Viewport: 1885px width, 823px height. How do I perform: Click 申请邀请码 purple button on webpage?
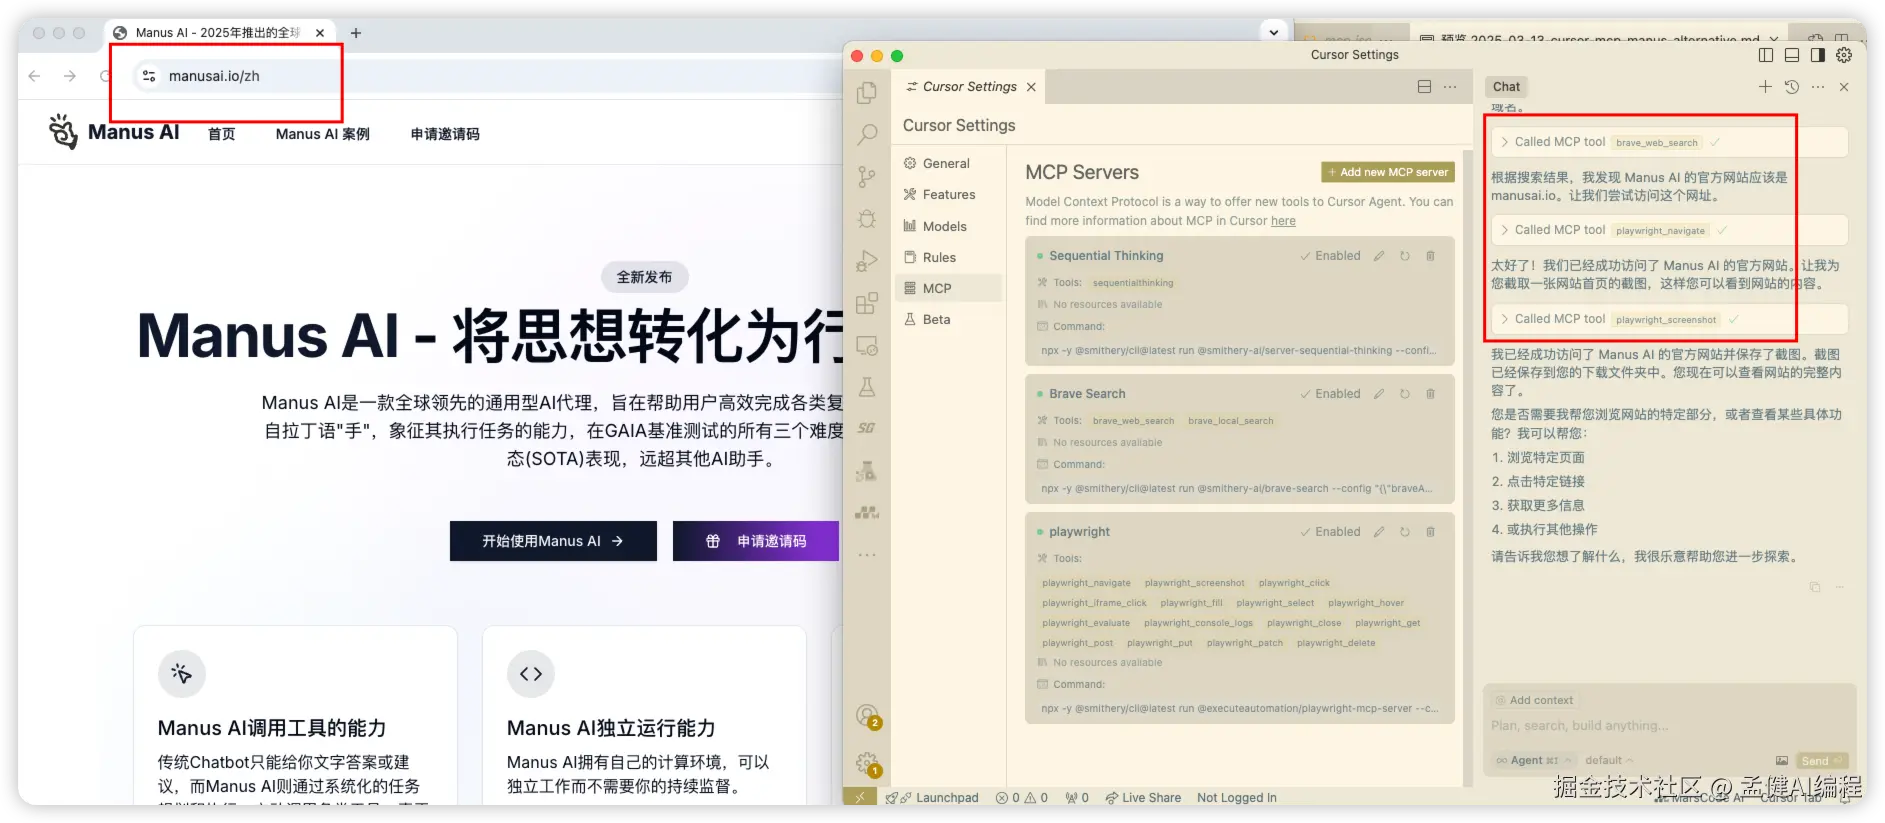pos(756,541)
